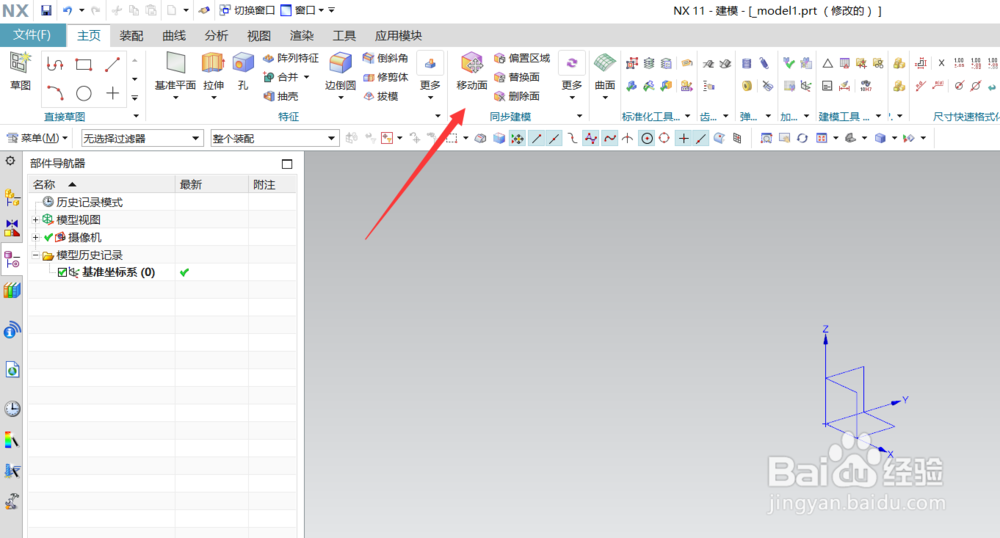Click the Hole (孔) tool
The width and height of the screenshot is (1000, 538).
pos(243,70)
